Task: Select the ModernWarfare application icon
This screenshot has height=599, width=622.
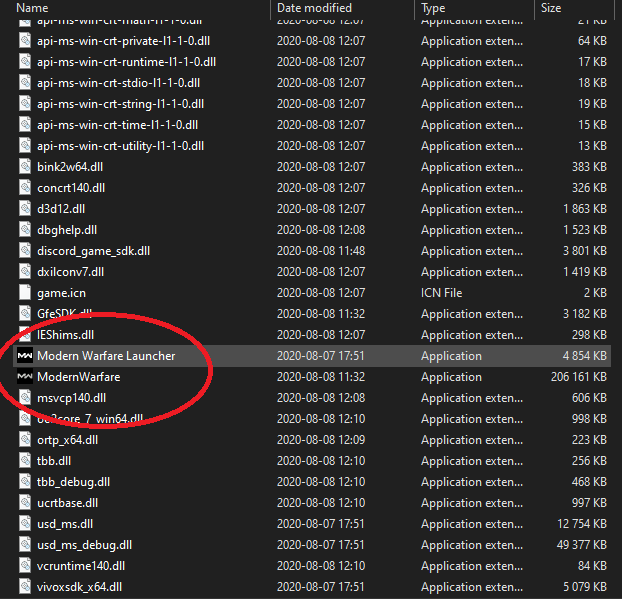Action: tap(25, 377)
